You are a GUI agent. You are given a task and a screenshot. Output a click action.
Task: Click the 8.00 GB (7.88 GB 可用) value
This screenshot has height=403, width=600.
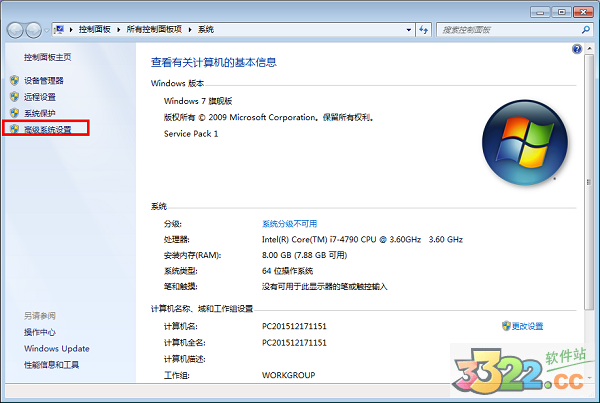tap(304, 255)
